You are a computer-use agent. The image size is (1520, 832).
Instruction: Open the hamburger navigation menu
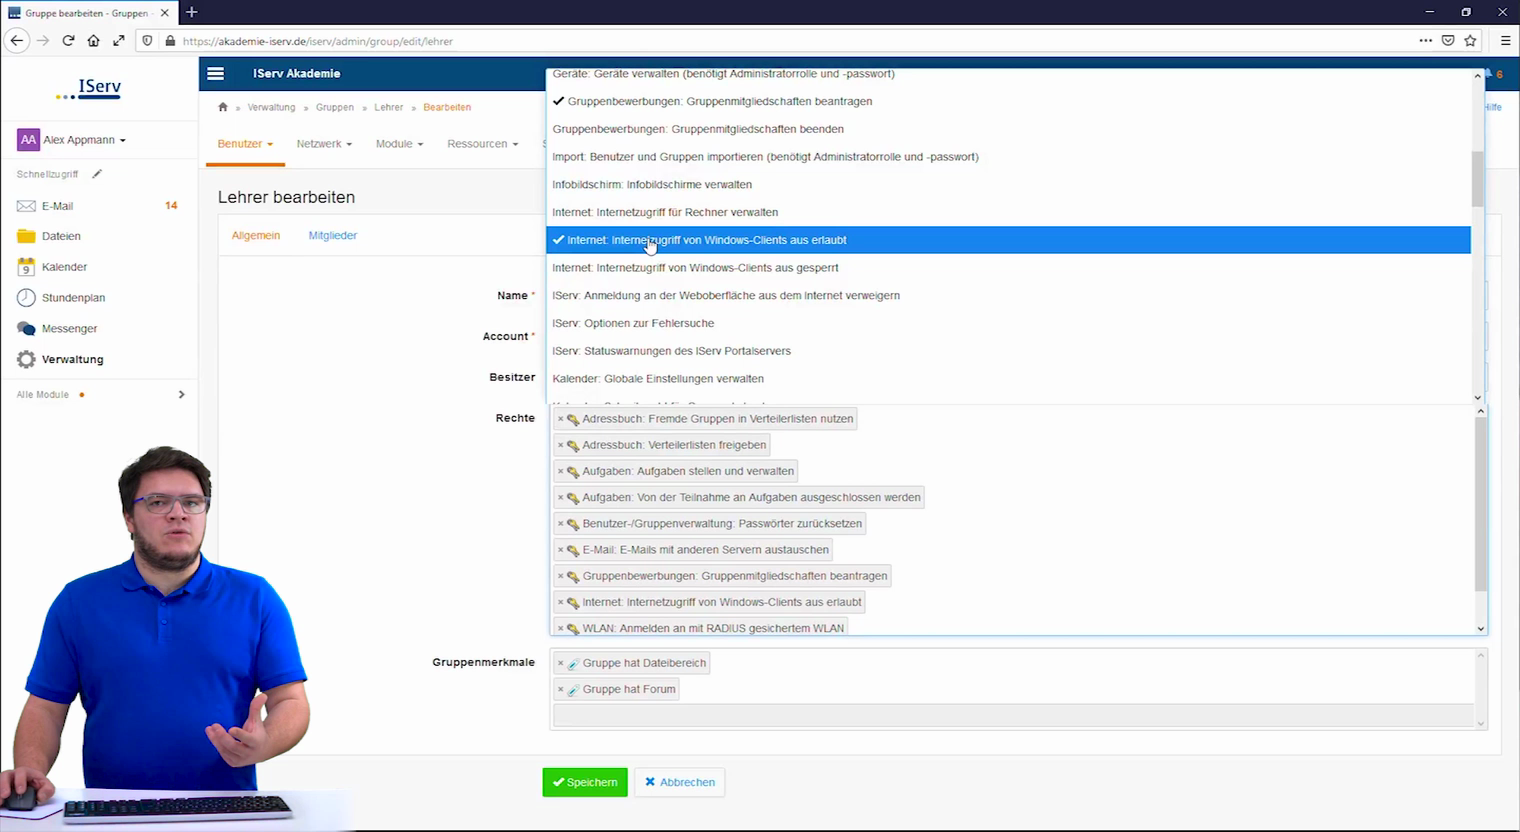pyautogui.click(x=215, y=73)
